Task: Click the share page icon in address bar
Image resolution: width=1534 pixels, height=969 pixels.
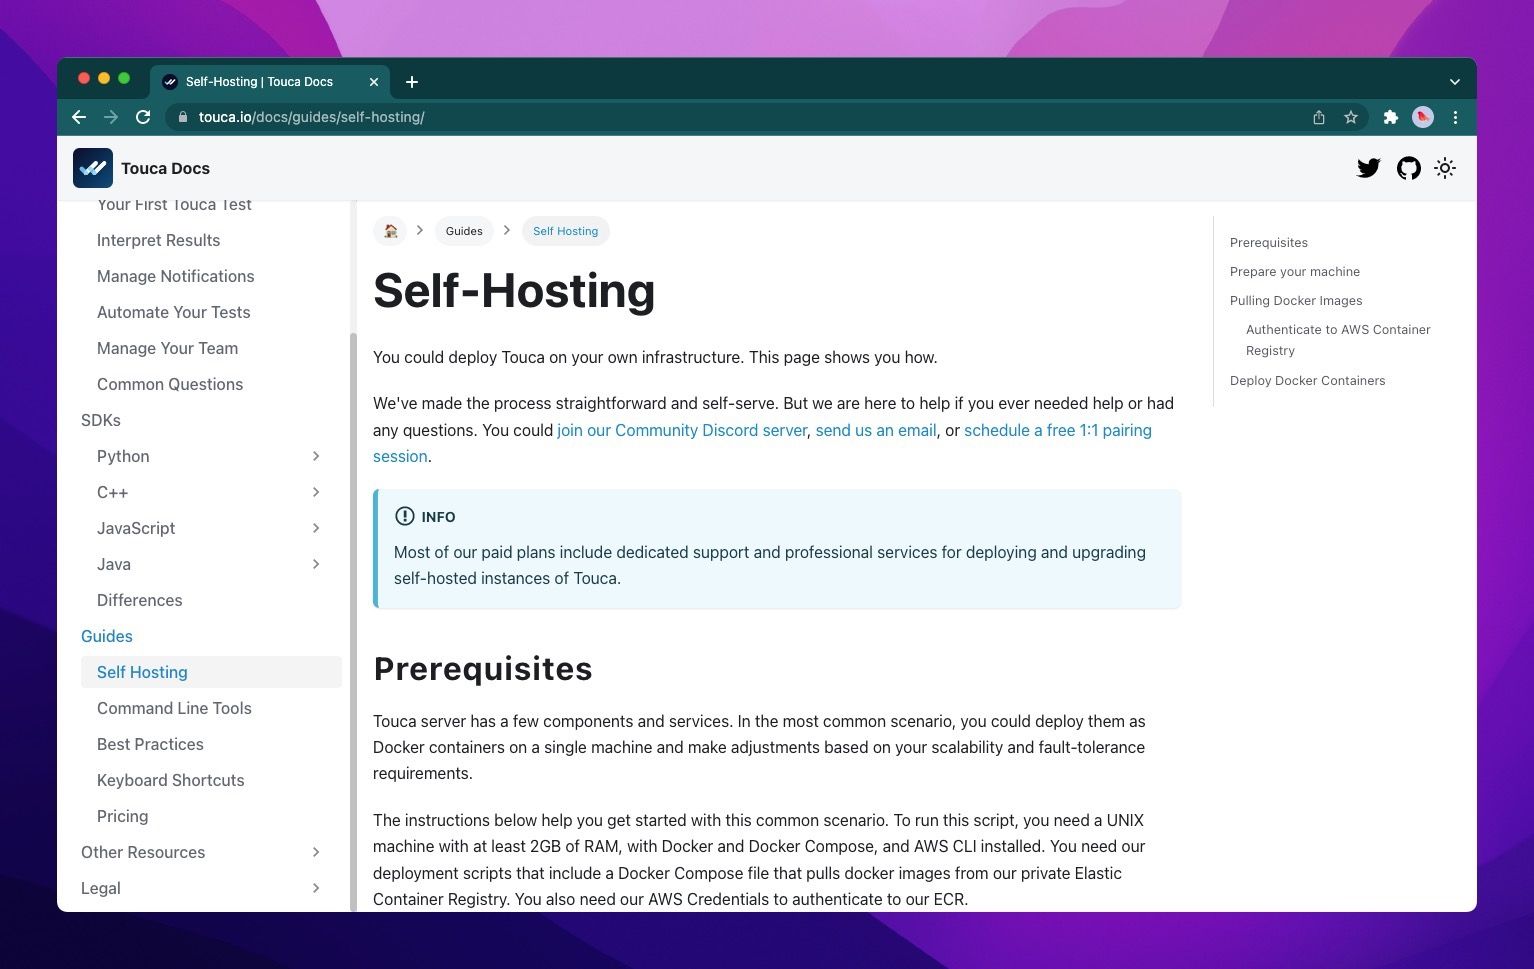Action: tap(1319, 117)
